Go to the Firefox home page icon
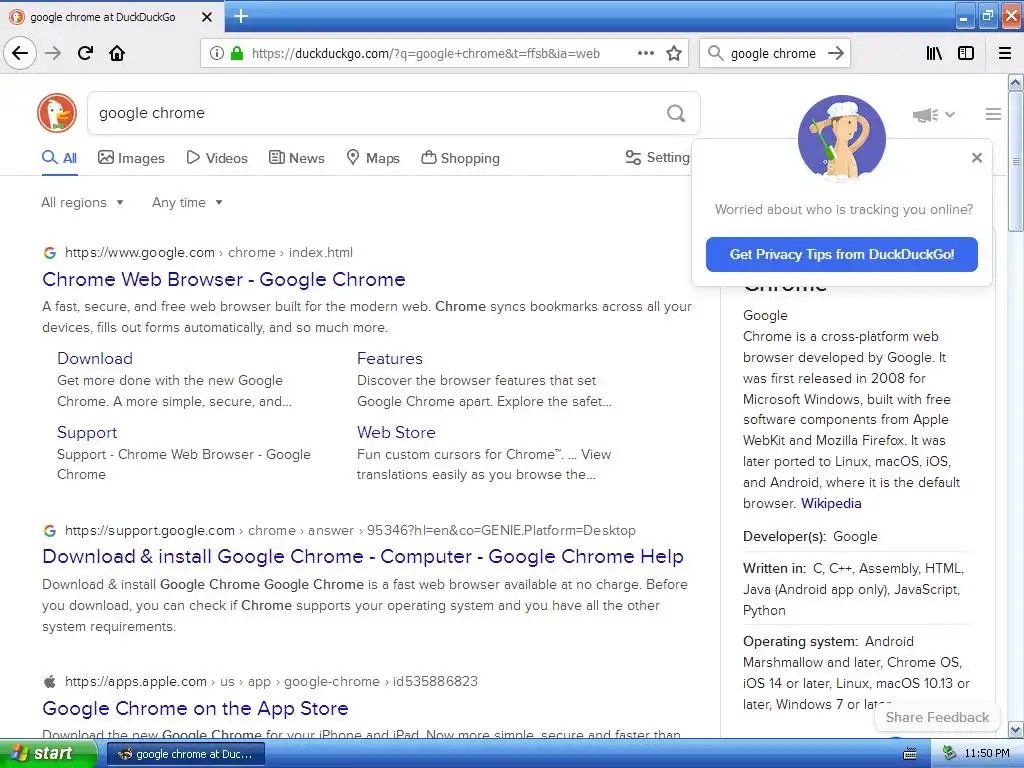The image size is (1024, 768). point(117,53)
